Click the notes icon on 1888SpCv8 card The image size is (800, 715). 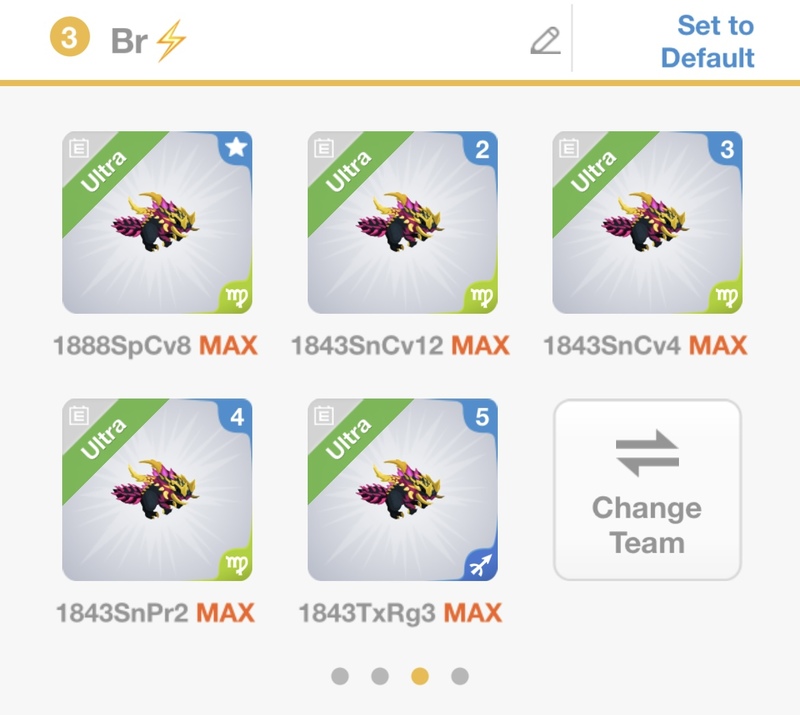[x=79, y=147]
